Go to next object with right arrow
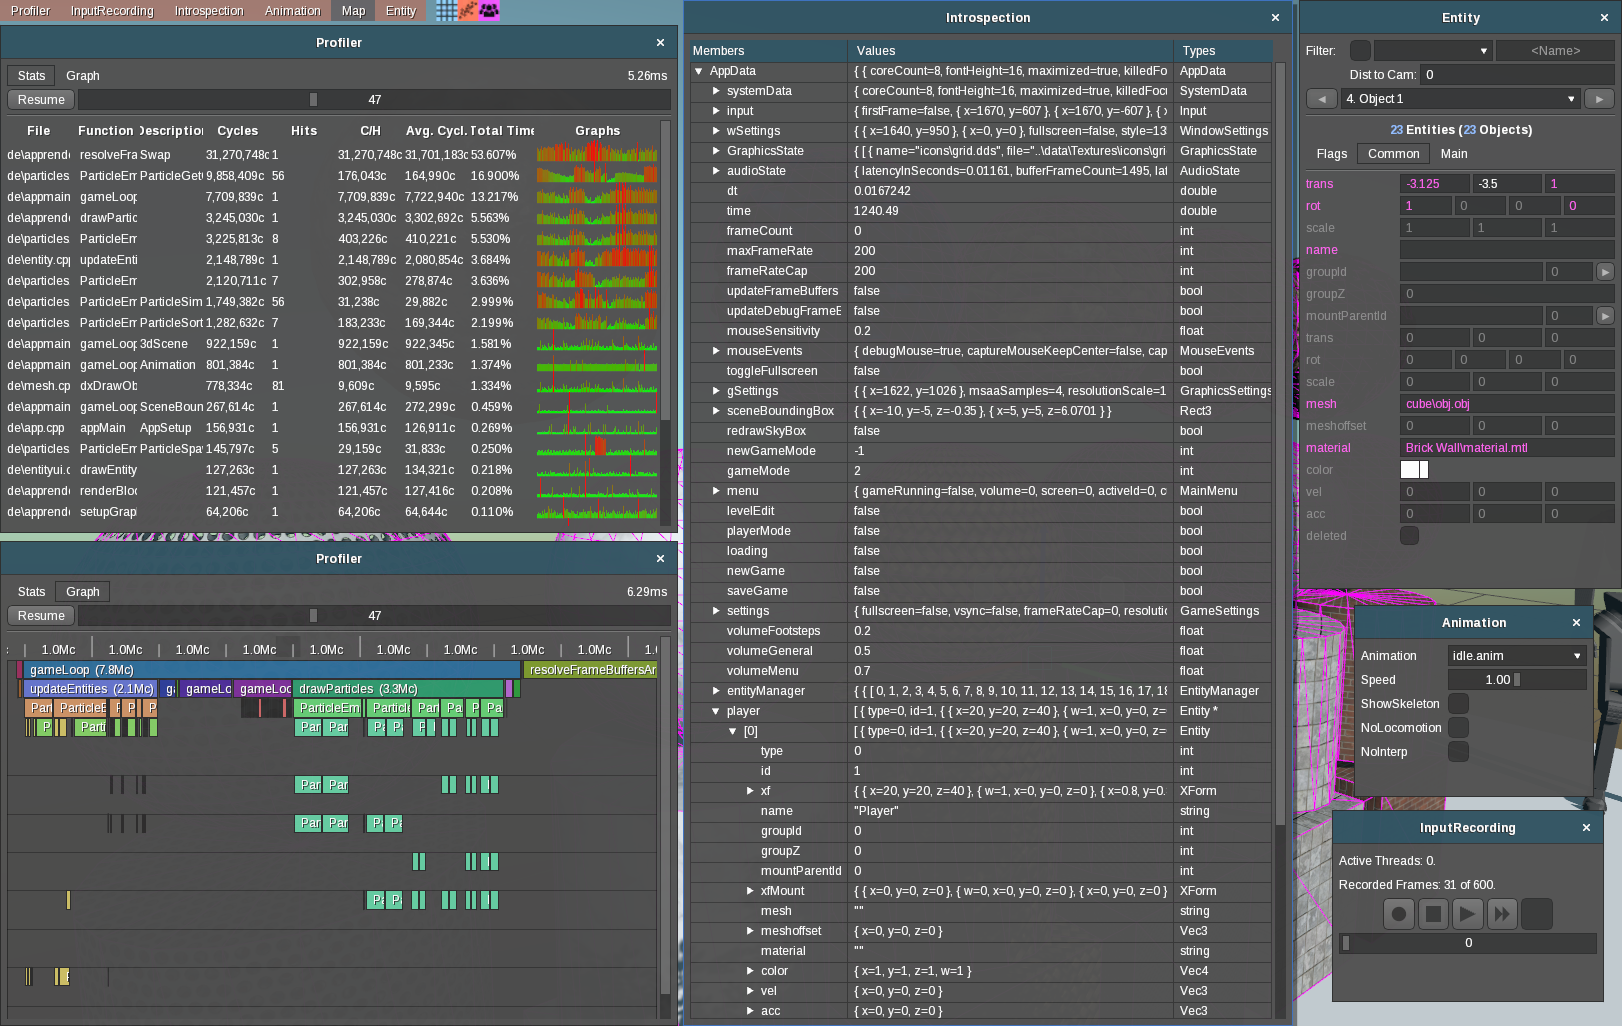 pos(1599,99)
